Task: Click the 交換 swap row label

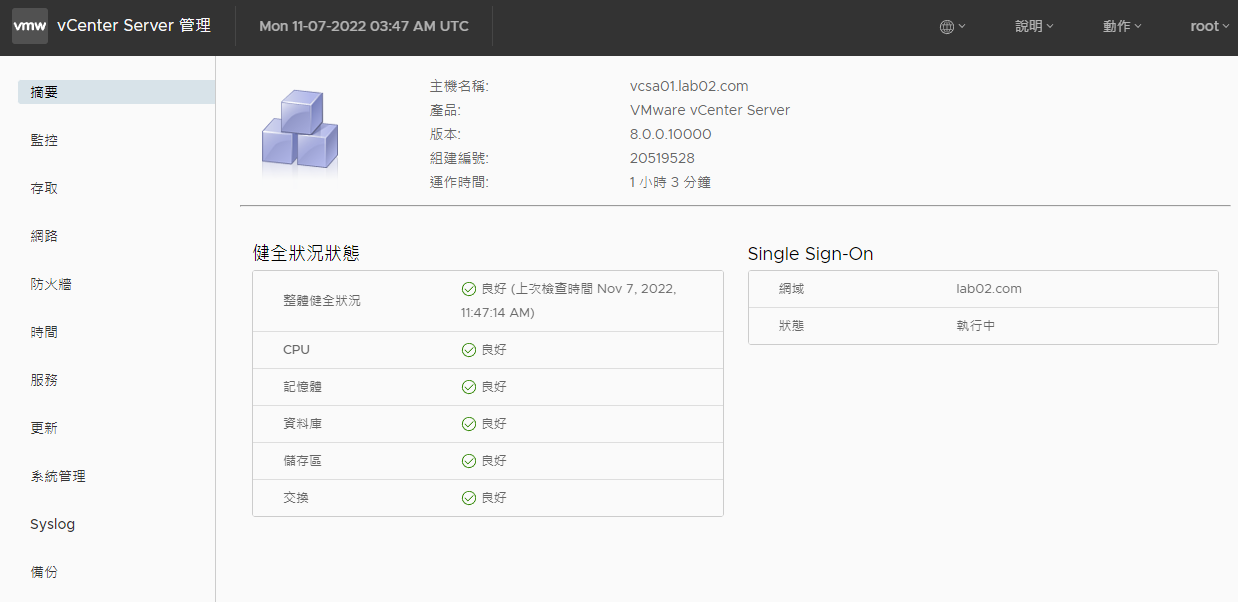Action: pos(296,498)
